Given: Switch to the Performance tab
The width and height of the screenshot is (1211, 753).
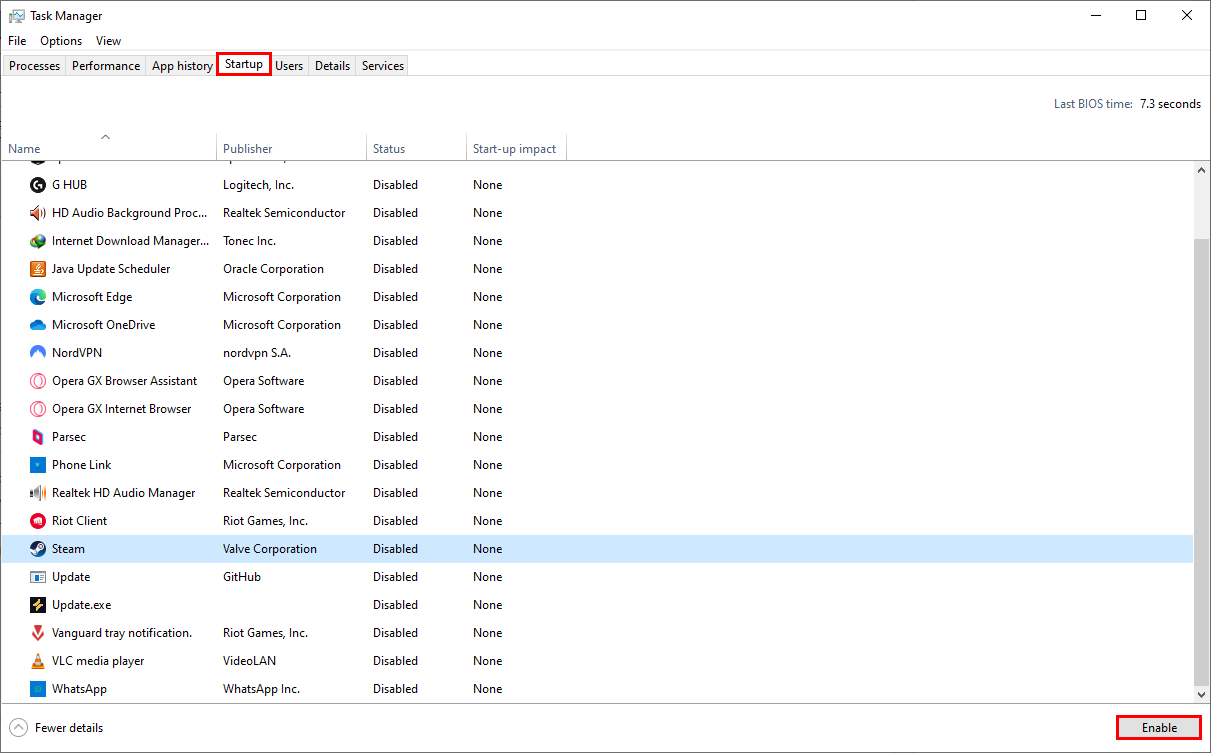Looking at the screenshot, I should (x=106, y=66).
